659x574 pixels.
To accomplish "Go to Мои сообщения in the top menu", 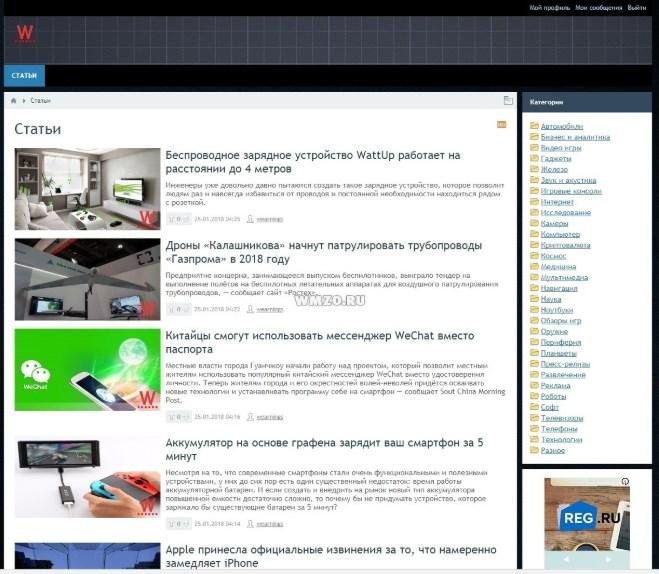I will (598, 7).
